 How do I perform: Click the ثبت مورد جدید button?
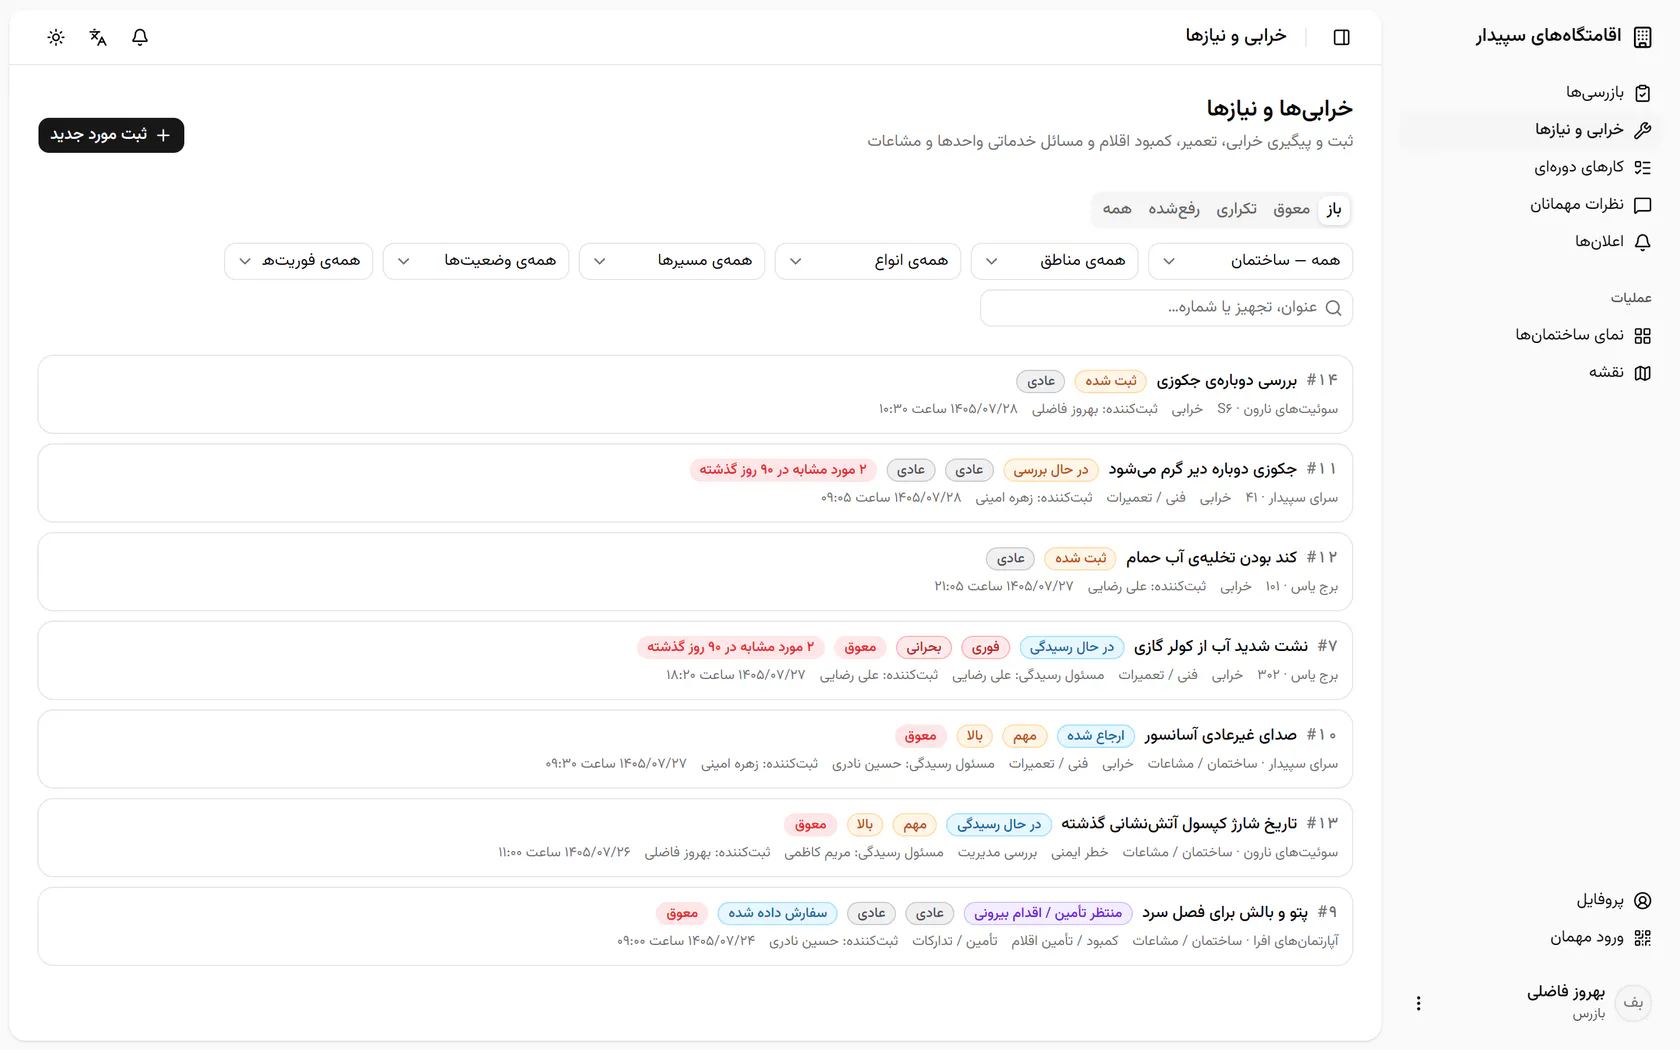(x=111, y=135)
